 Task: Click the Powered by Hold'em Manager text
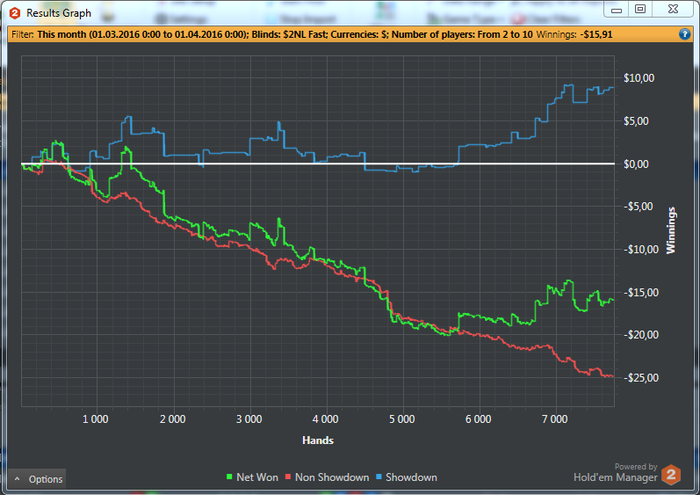[615, 473]
